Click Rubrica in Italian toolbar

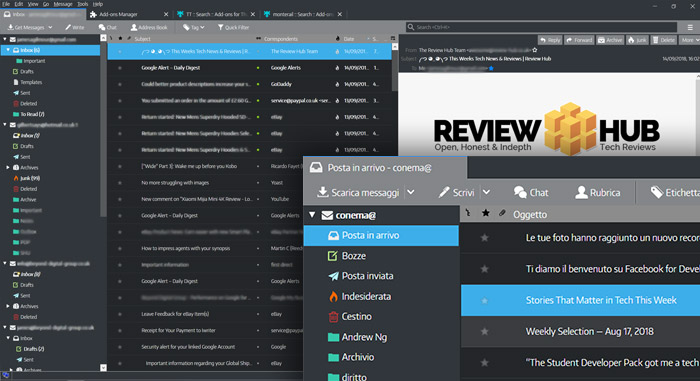[x=598, y=193]
